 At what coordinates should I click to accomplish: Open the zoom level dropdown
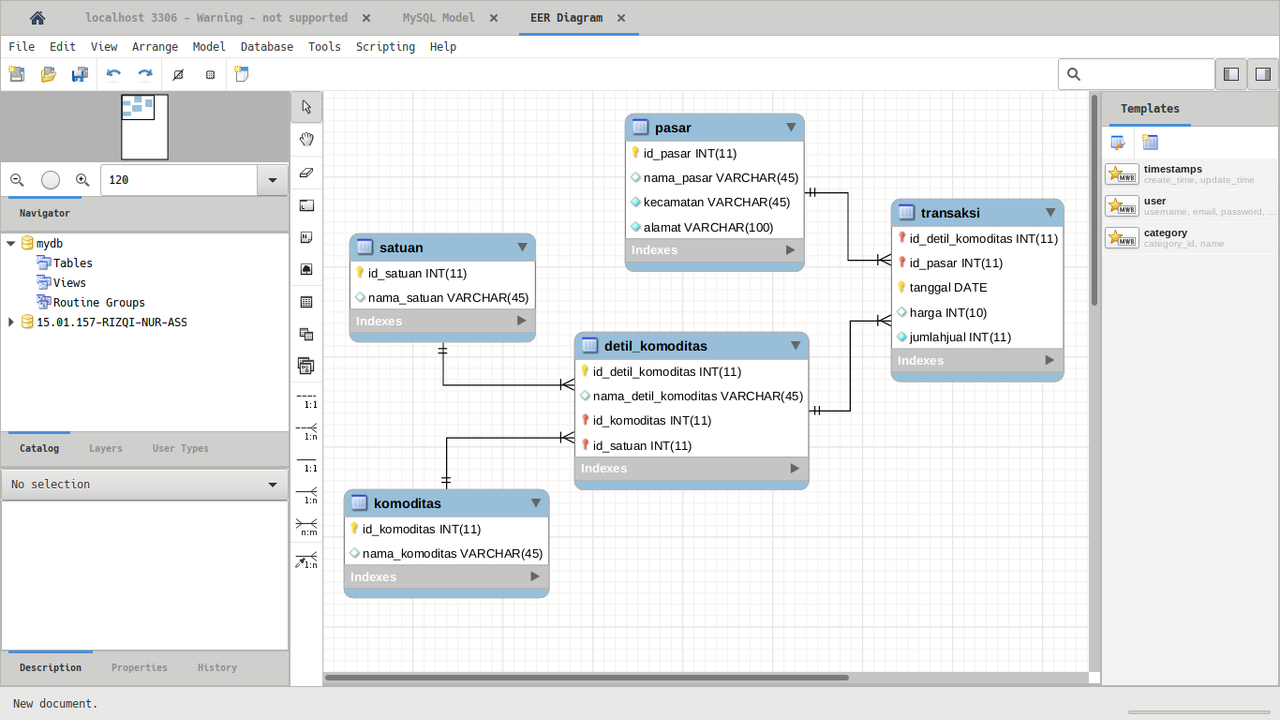[x=272, y=180]
